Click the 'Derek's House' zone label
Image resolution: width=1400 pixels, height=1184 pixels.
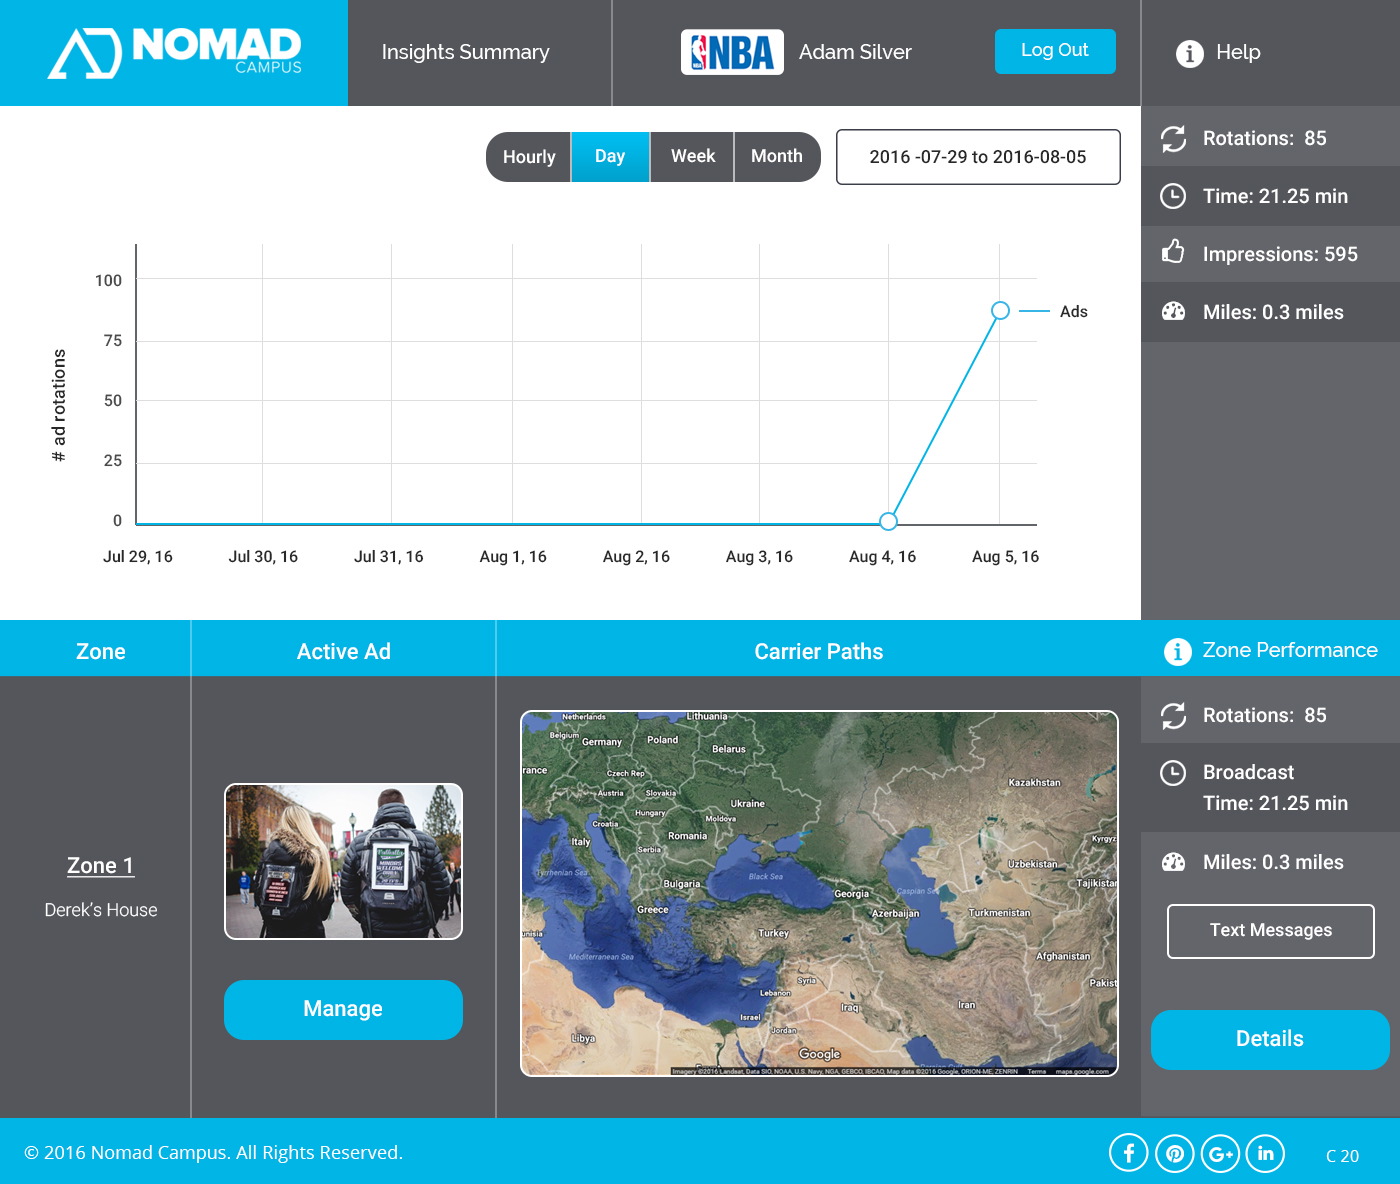click(101, 910)
